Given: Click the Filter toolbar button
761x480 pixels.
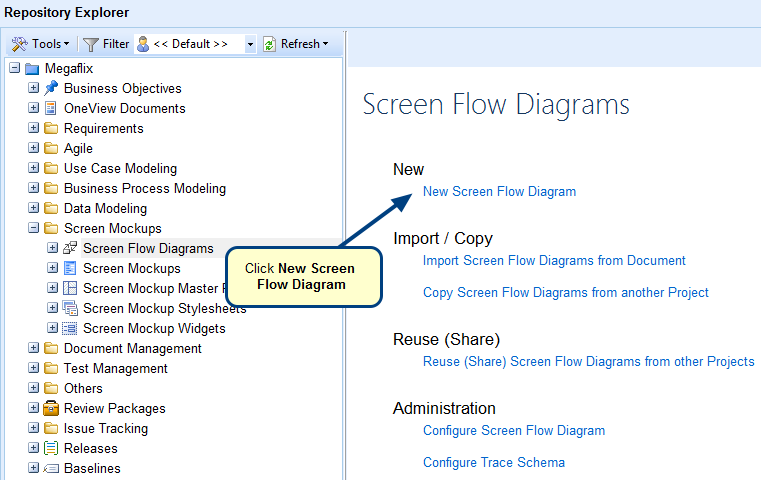Looking at the screenshot, I should (106, 44).
